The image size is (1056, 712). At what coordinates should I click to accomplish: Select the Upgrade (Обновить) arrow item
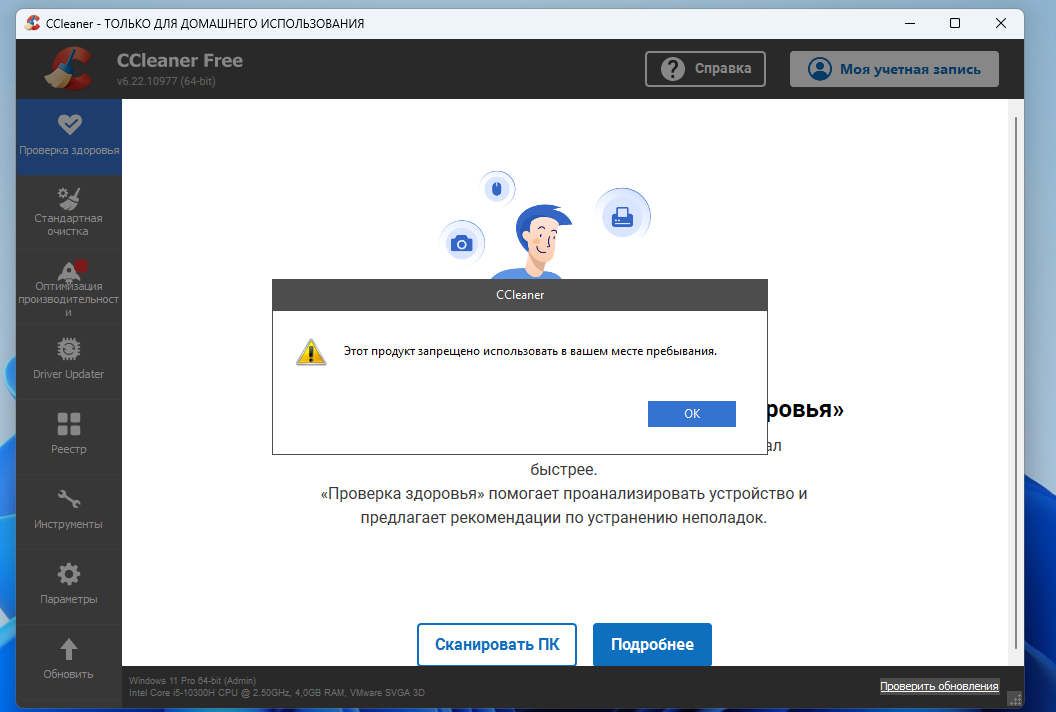(x=69, y=660)
